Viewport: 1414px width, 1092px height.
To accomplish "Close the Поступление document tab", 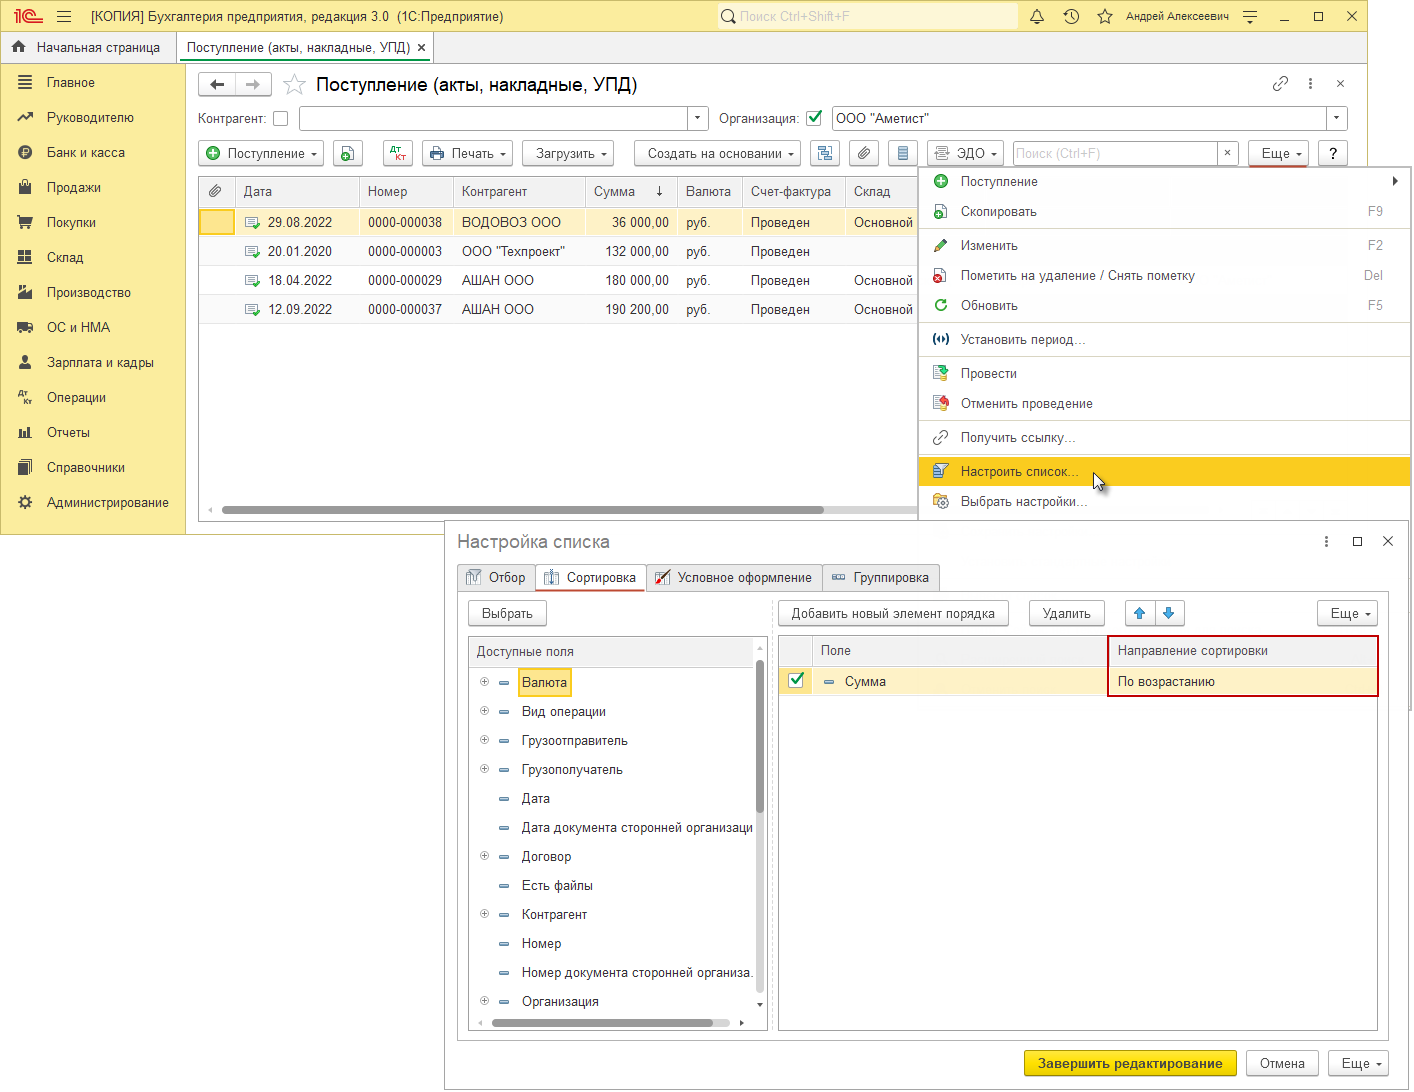I will pos(422,47).
